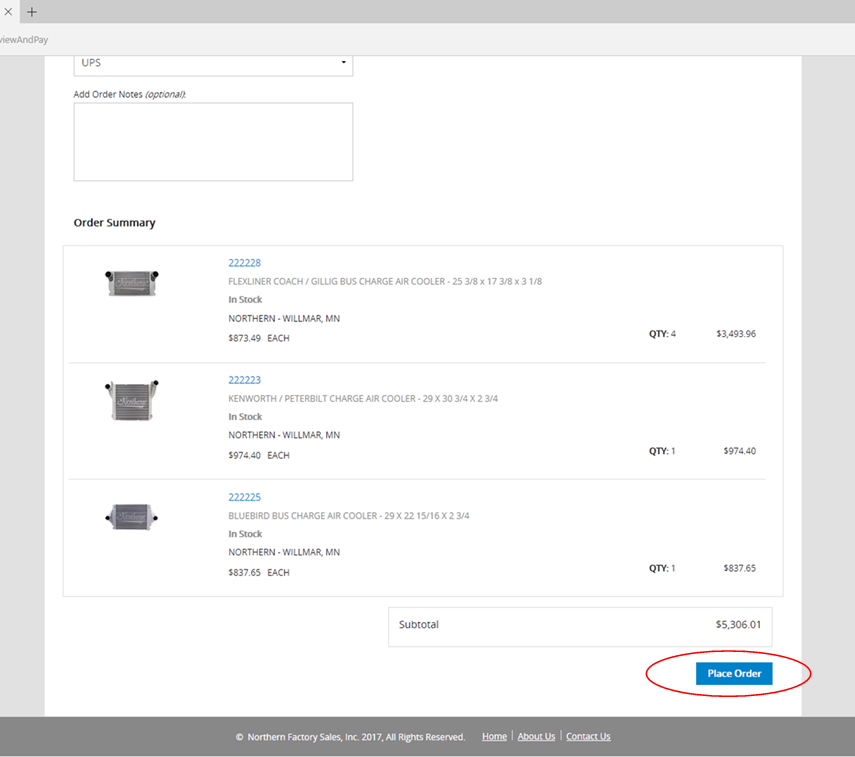855x757 pixels.
Task: Focus the Add Order Notes text box
Action: pyautogui.click(x=213, y=141)
